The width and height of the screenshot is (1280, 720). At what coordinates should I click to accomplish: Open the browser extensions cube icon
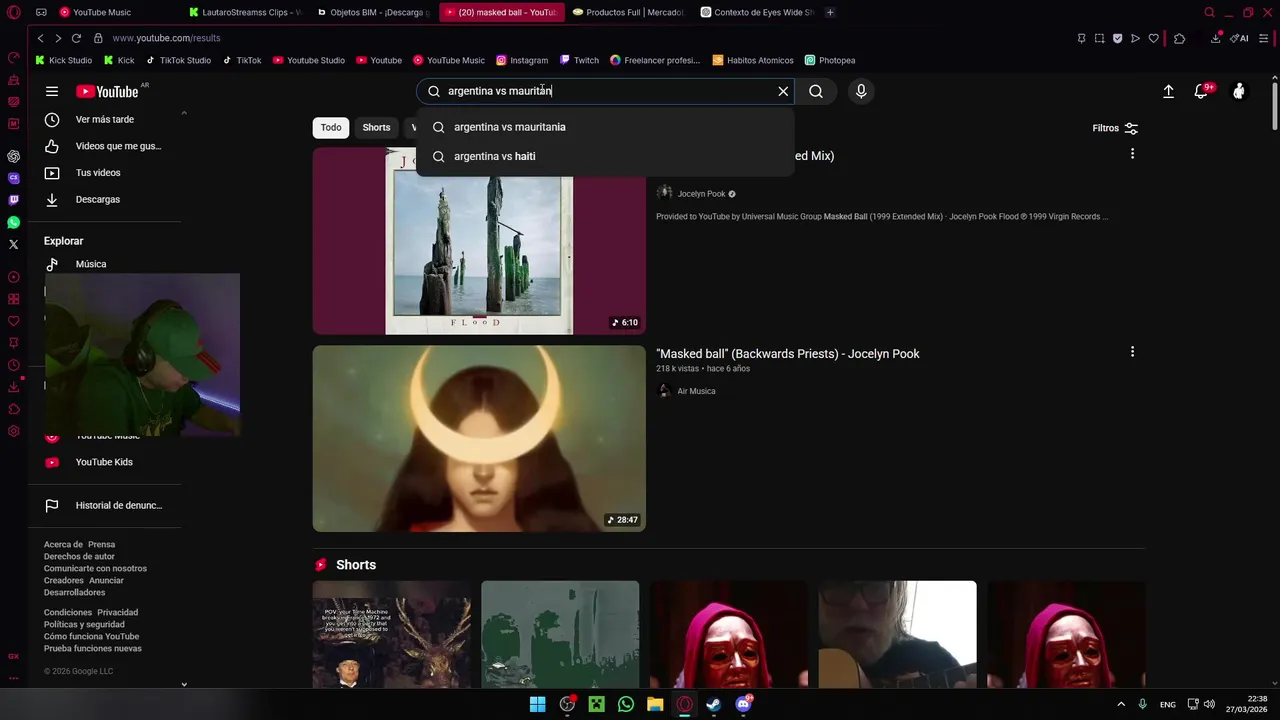(1179, 38)
